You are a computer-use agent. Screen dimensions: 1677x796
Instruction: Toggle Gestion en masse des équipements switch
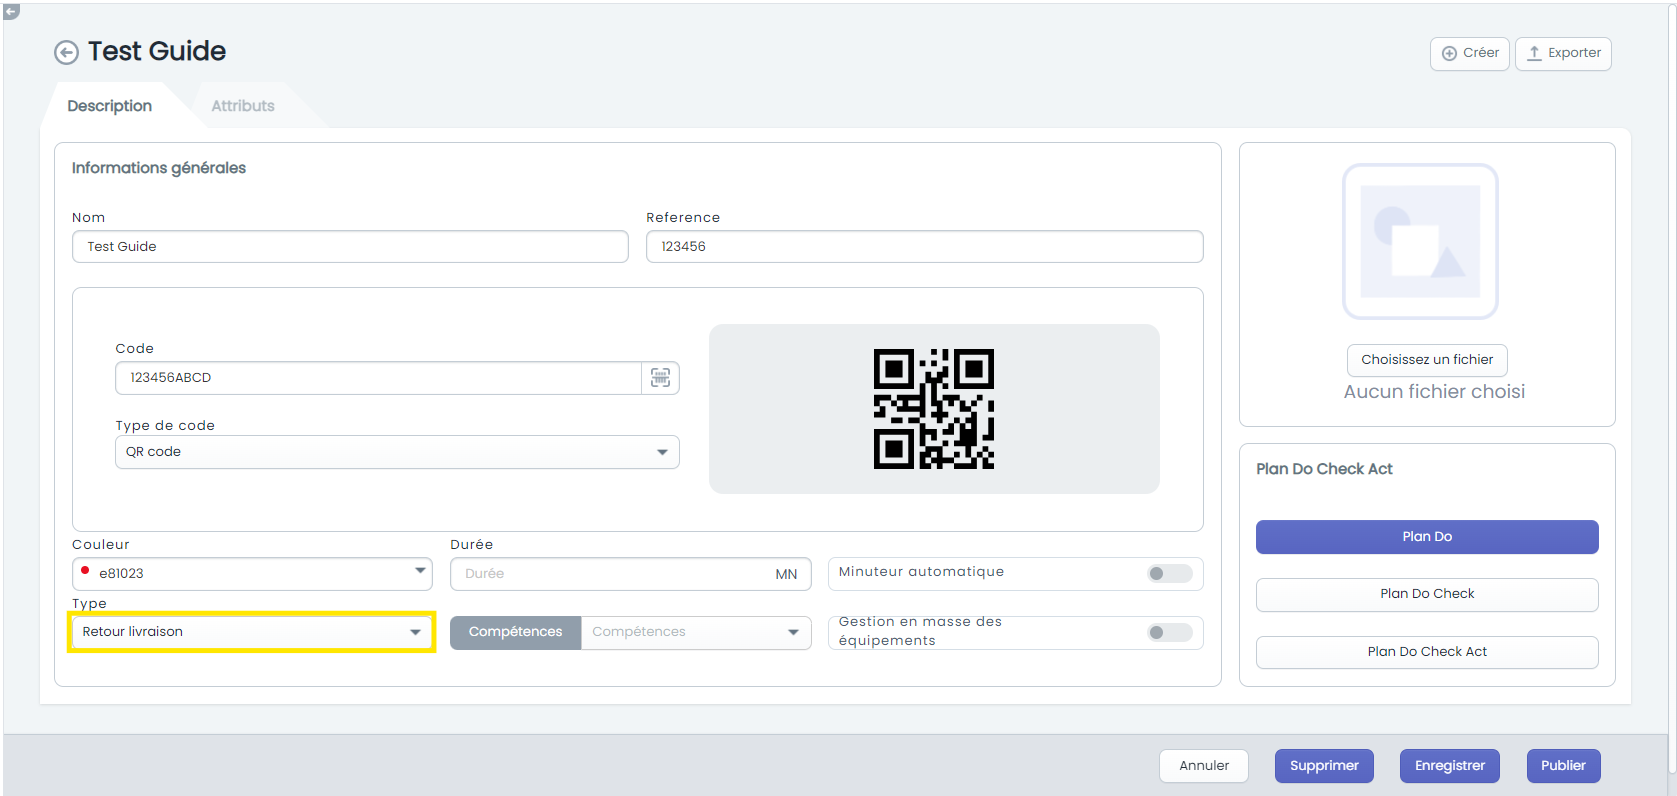pos(1169,632)
